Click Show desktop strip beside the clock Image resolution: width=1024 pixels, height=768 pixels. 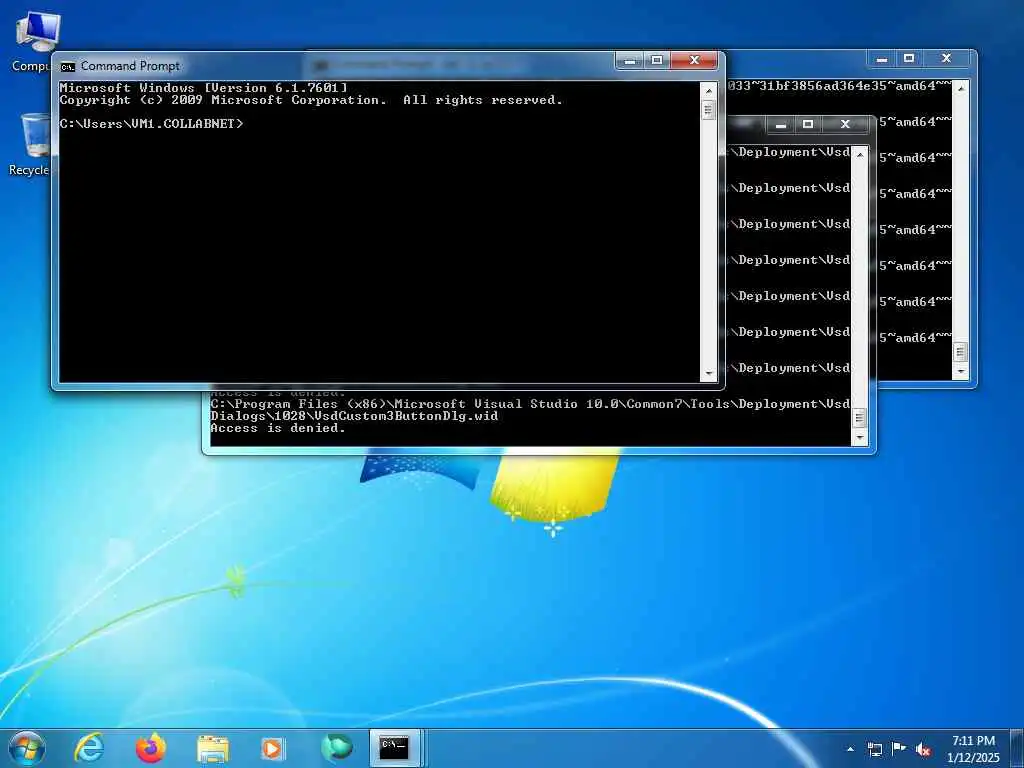tap(1017, 748)
